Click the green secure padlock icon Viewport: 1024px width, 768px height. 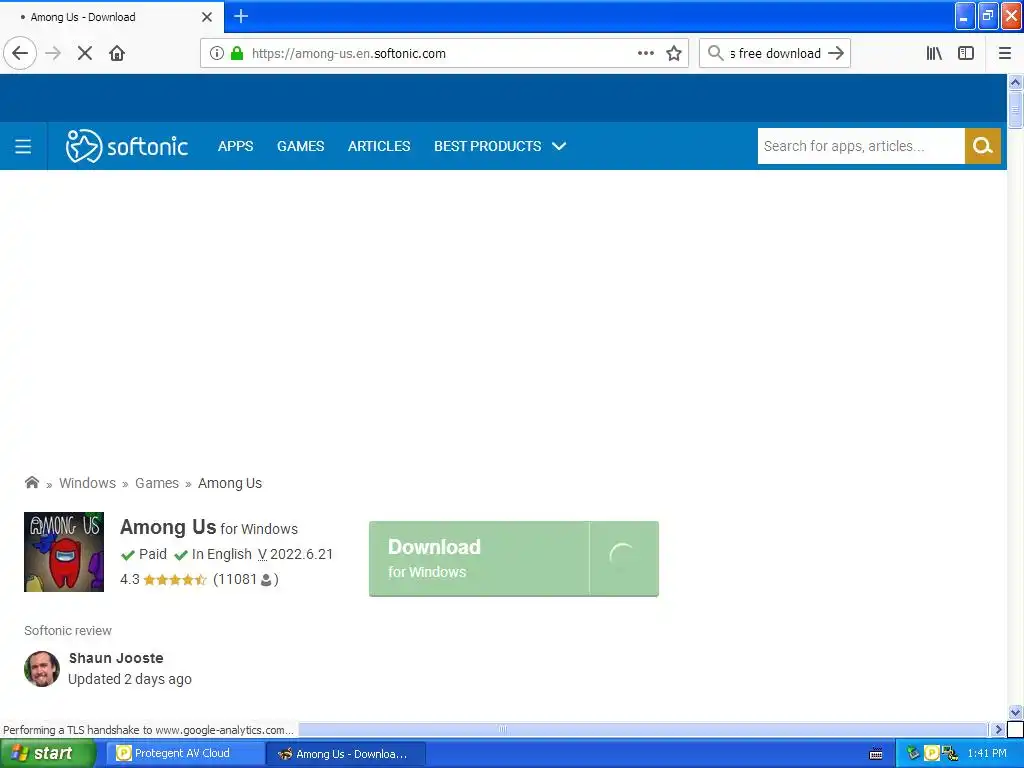pyautogui.click(x=236, y=53)
